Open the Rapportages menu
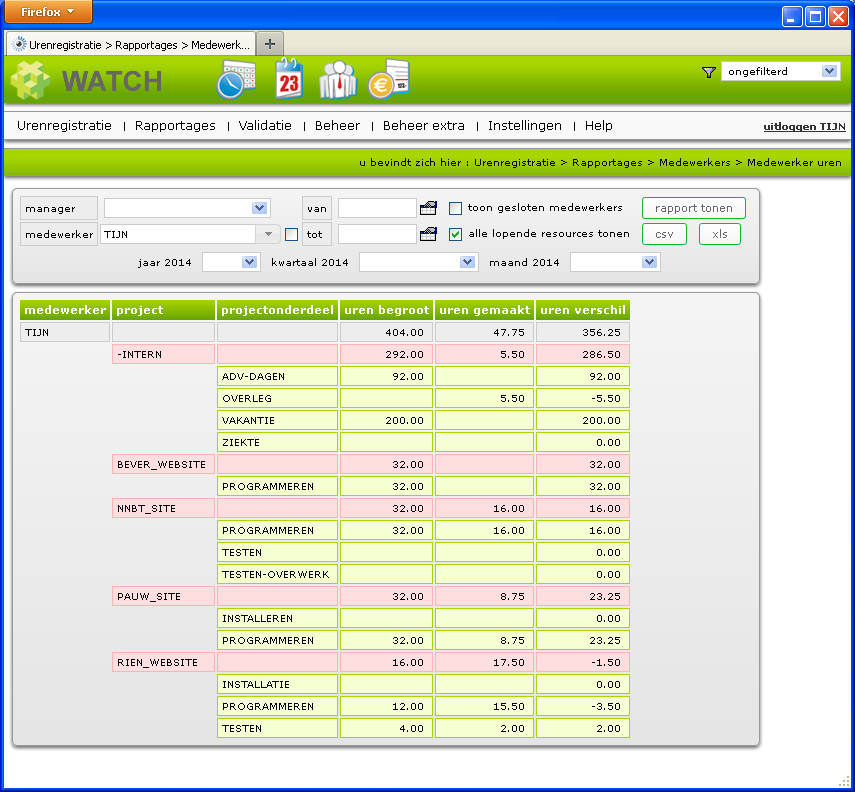The width and height of the screenshot is (855, 792). click(x=175, y=125)
